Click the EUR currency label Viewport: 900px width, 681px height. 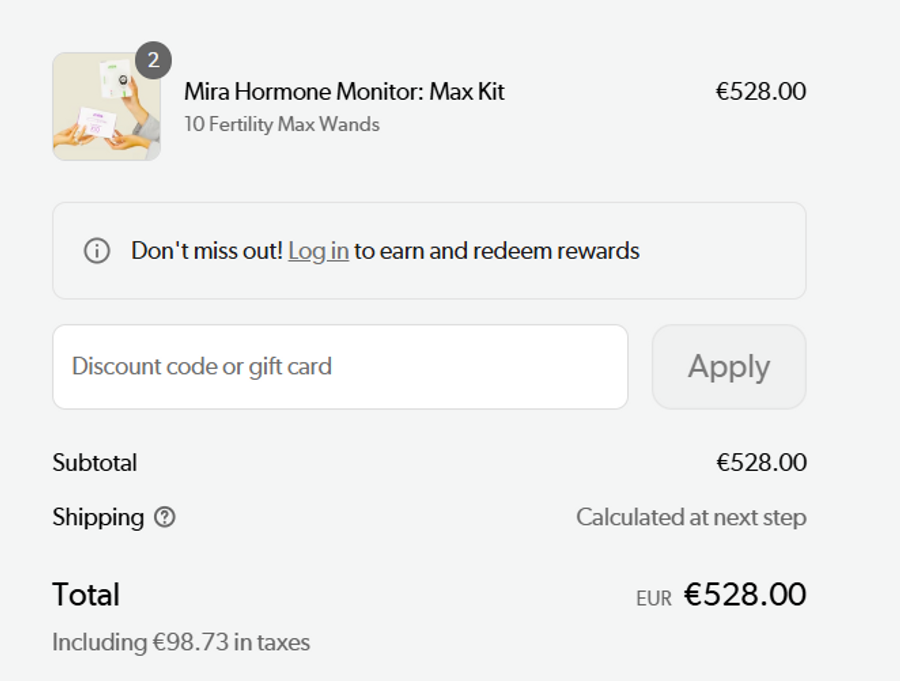(x=654, y=599)
